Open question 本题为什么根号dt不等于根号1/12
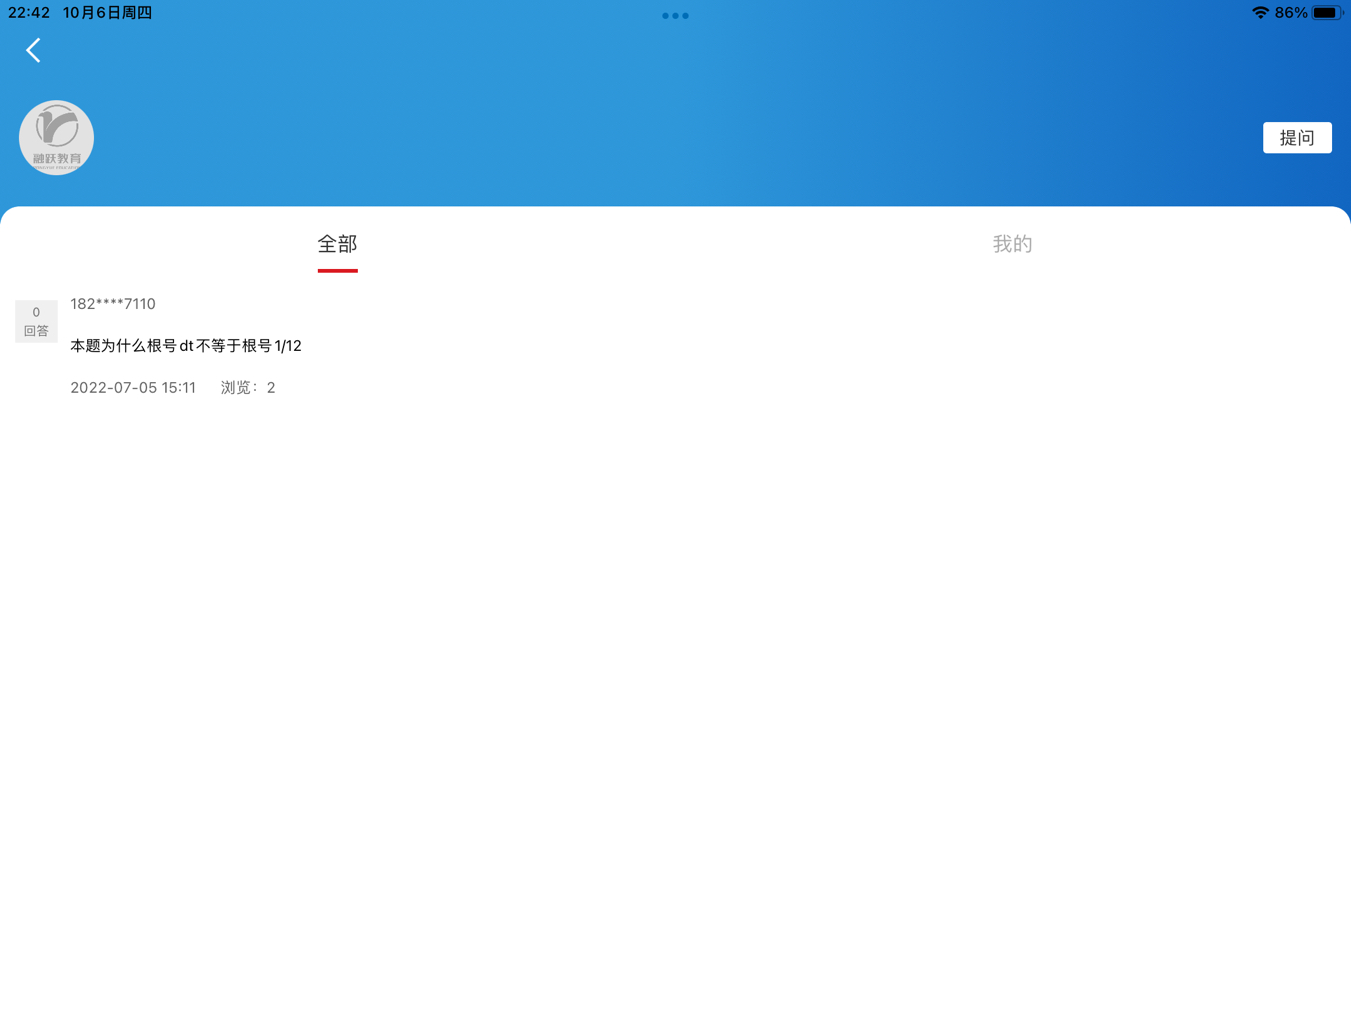Viewport: 1351px width, 1013px height. click(x=186, y=346)
